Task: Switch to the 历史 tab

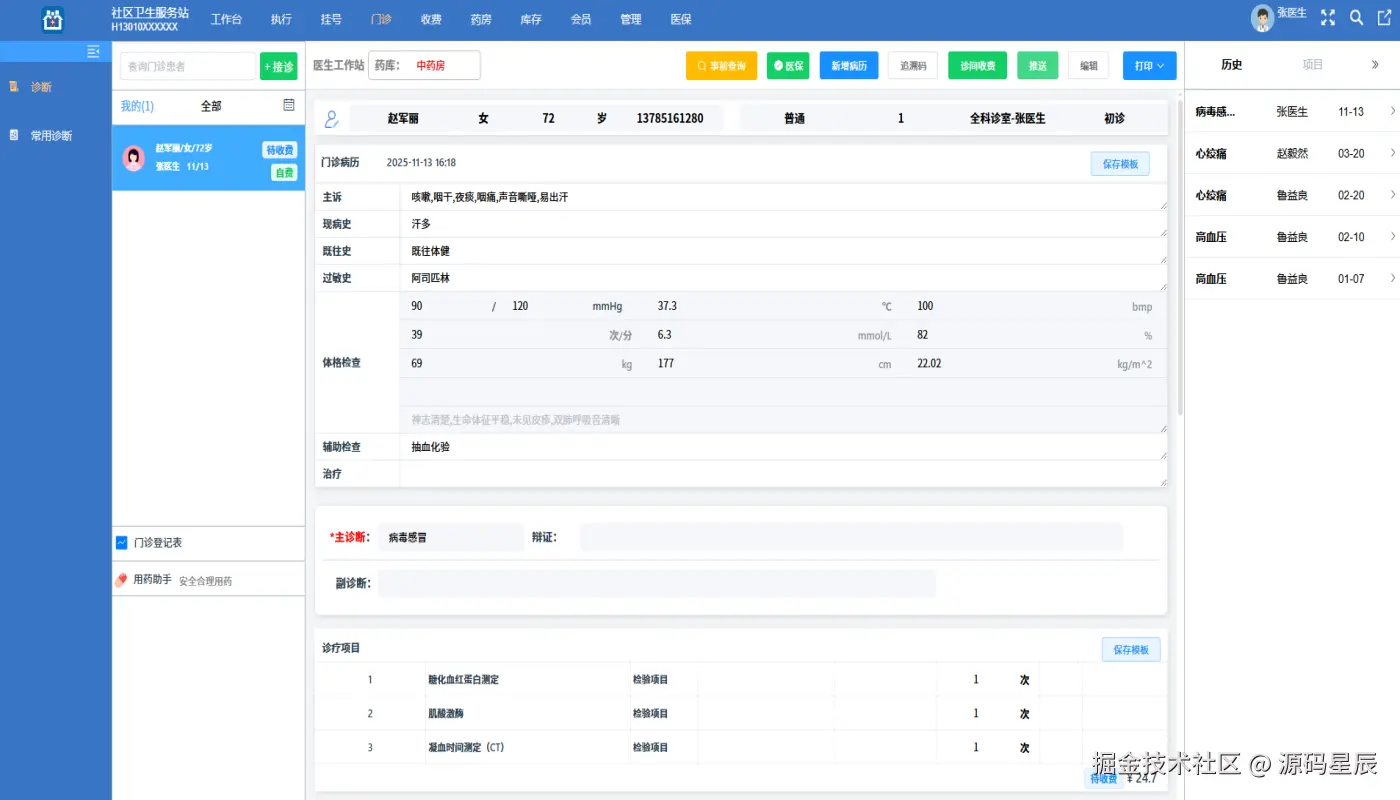Action: click(1232, 65)
